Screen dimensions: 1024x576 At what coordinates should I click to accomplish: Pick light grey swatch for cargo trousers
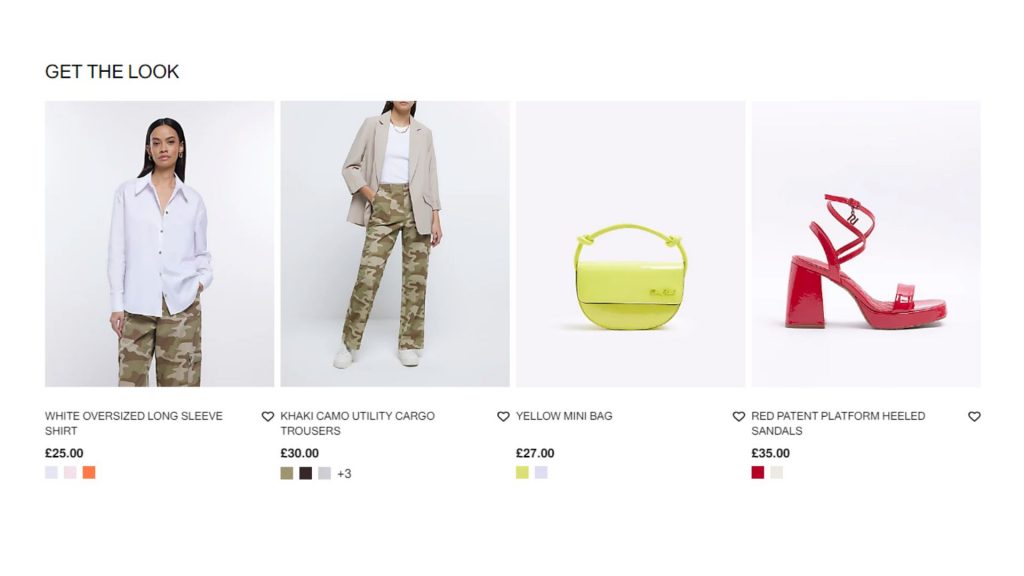(325, 473)
